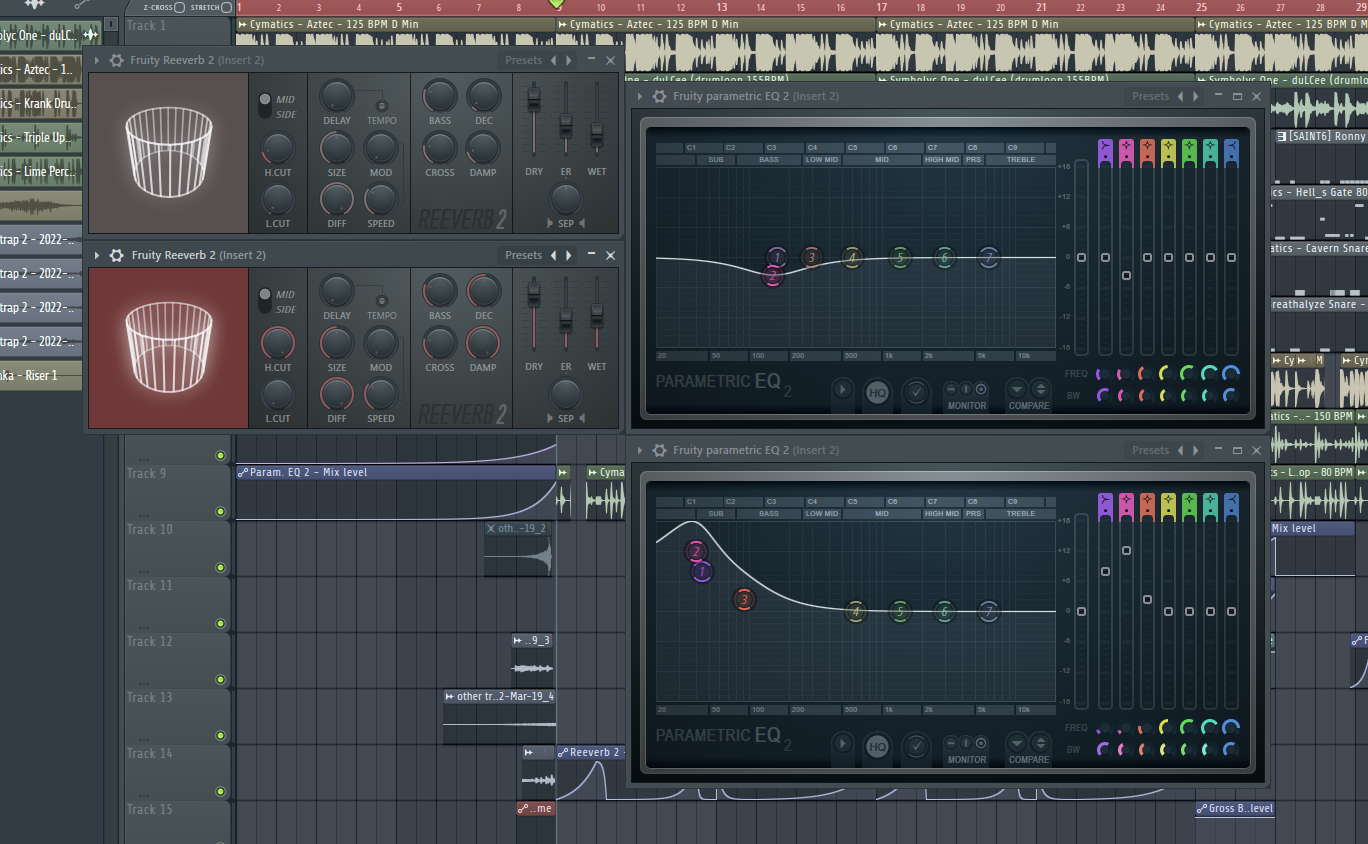Screen dimensions: 1368x844
Task: Click play-arrow options button in lower EQ
Action: coord(844,744)
